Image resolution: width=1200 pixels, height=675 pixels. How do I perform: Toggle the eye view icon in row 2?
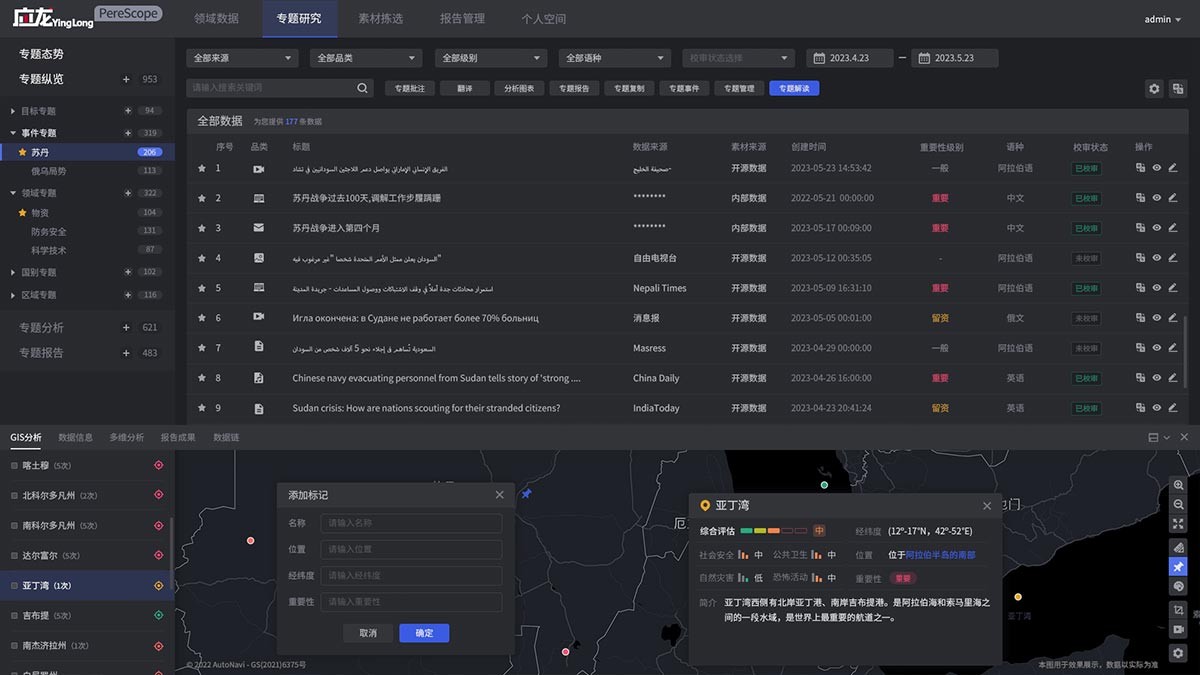pos(1157,198)
